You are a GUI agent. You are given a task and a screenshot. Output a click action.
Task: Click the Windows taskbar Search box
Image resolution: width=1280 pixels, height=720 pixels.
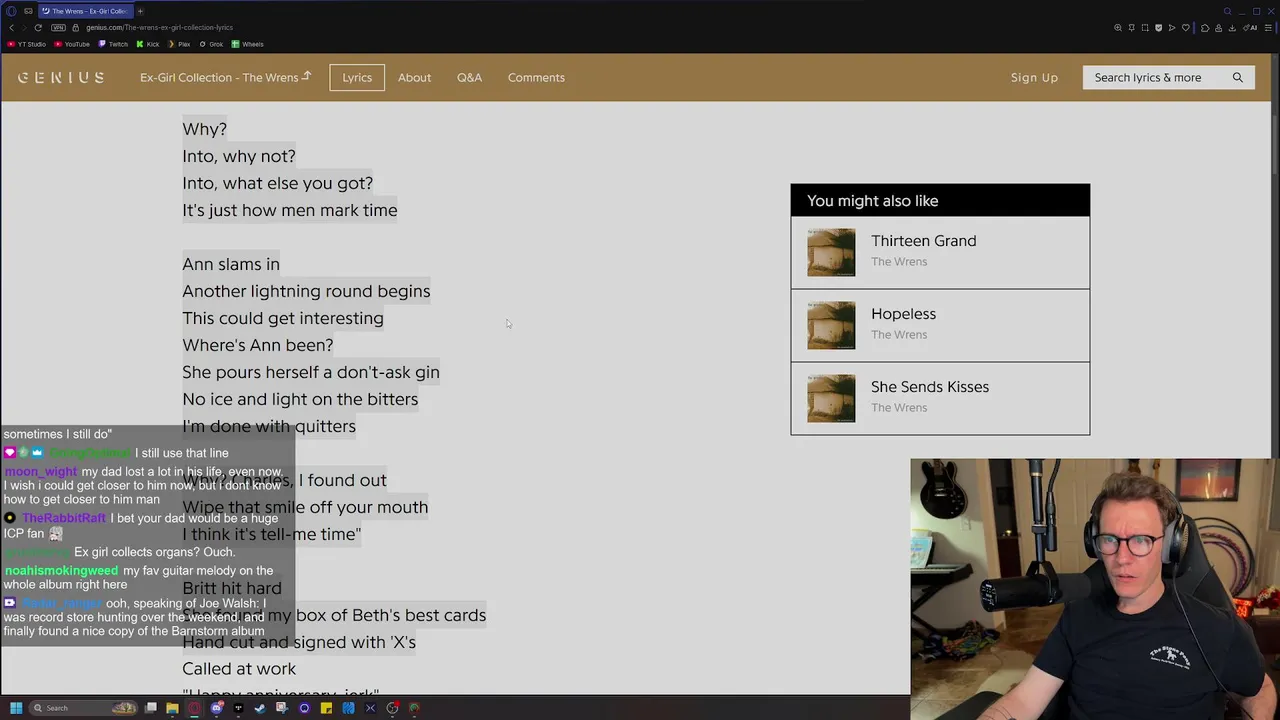(x=83, y=708)
